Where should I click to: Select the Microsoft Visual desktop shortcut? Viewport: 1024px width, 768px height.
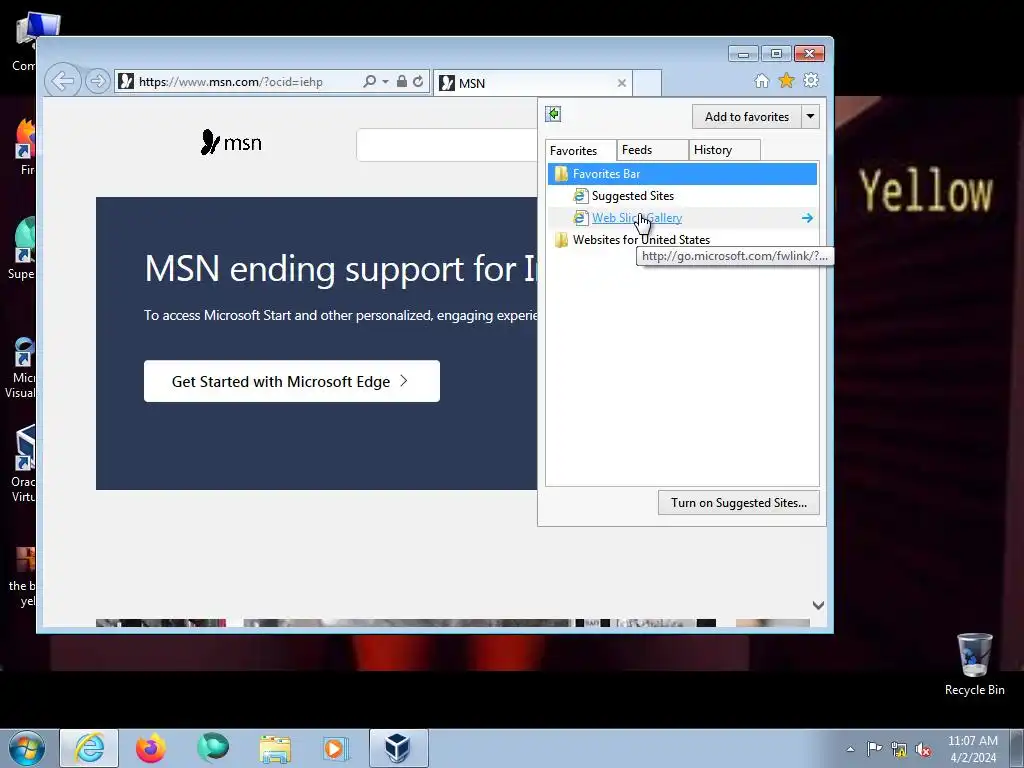(x=21, y=367)
